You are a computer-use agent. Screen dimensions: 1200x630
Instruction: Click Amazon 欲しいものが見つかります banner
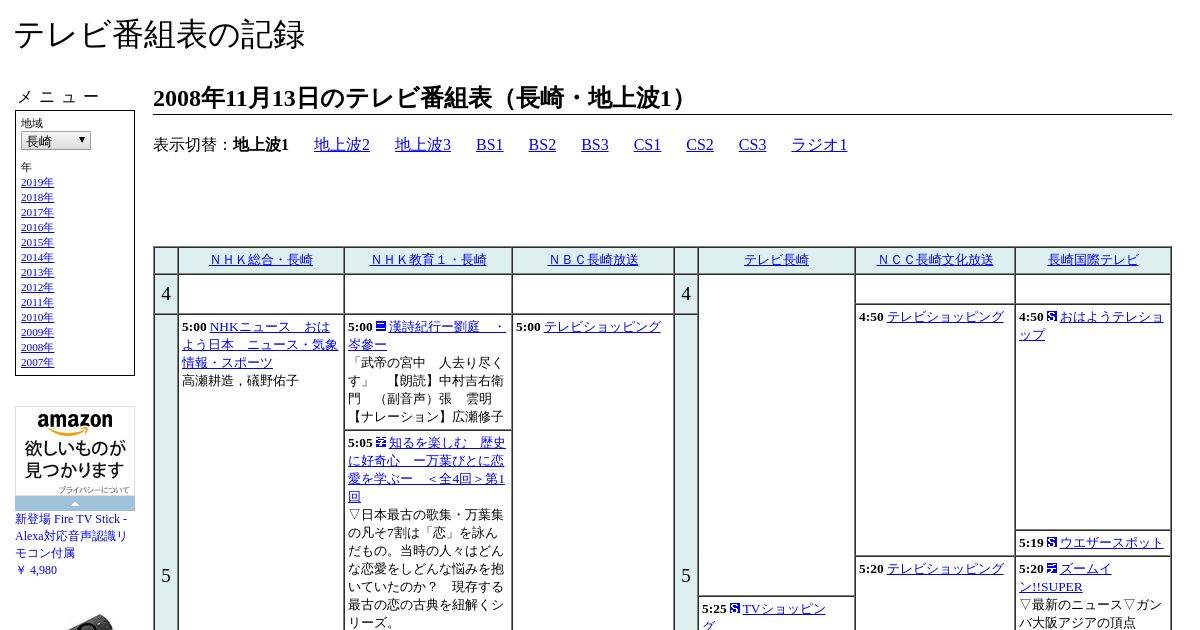75,459
